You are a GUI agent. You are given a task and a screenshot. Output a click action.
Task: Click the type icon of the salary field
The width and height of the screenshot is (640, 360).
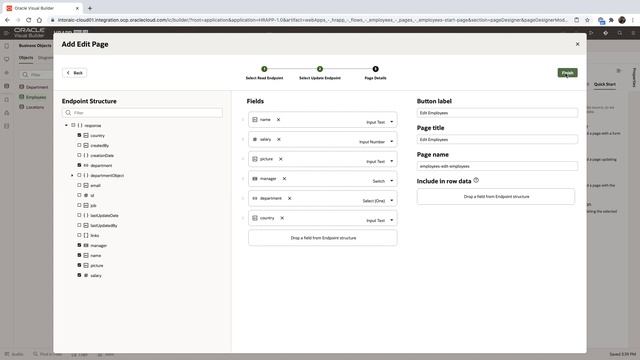(255, 139)
